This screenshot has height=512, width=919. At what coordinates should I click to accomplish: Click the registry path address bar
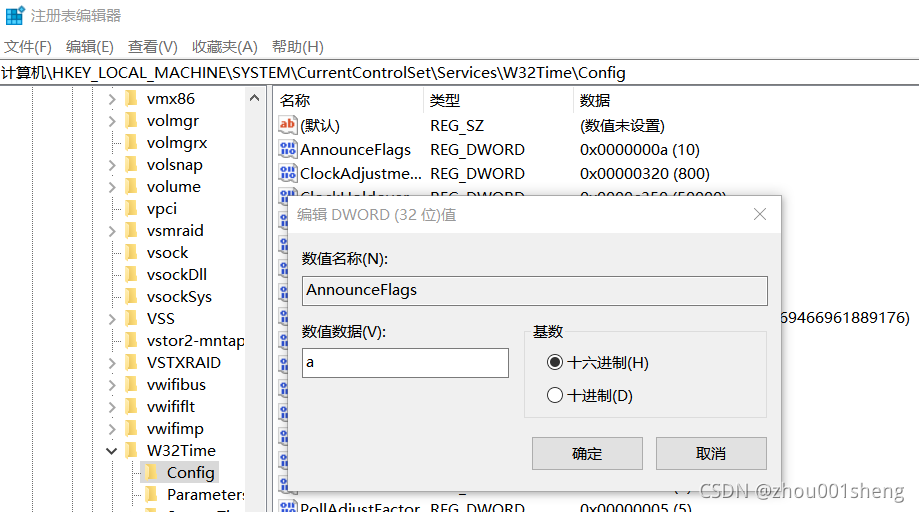[x=460, y=73]
